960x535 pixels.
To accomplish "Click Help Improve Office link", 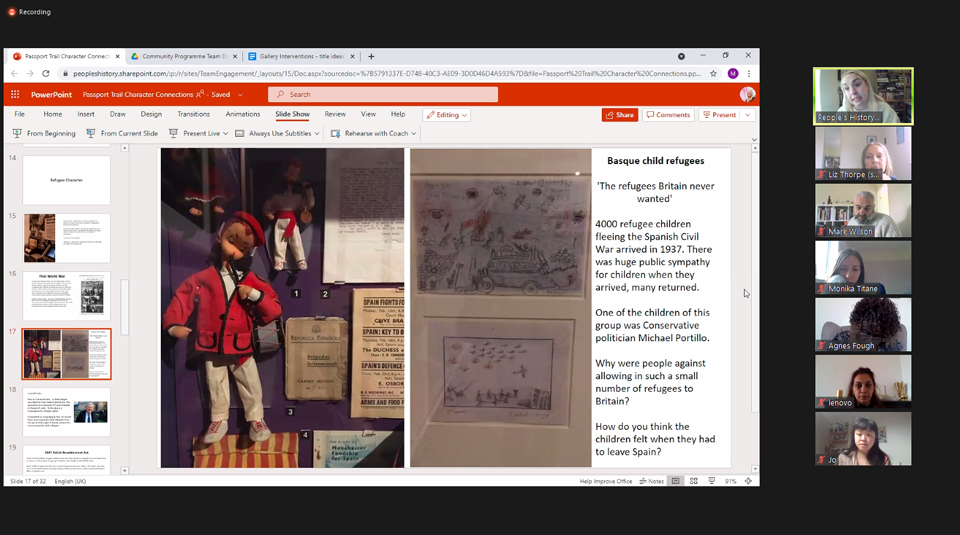I will tap(606, 481).
